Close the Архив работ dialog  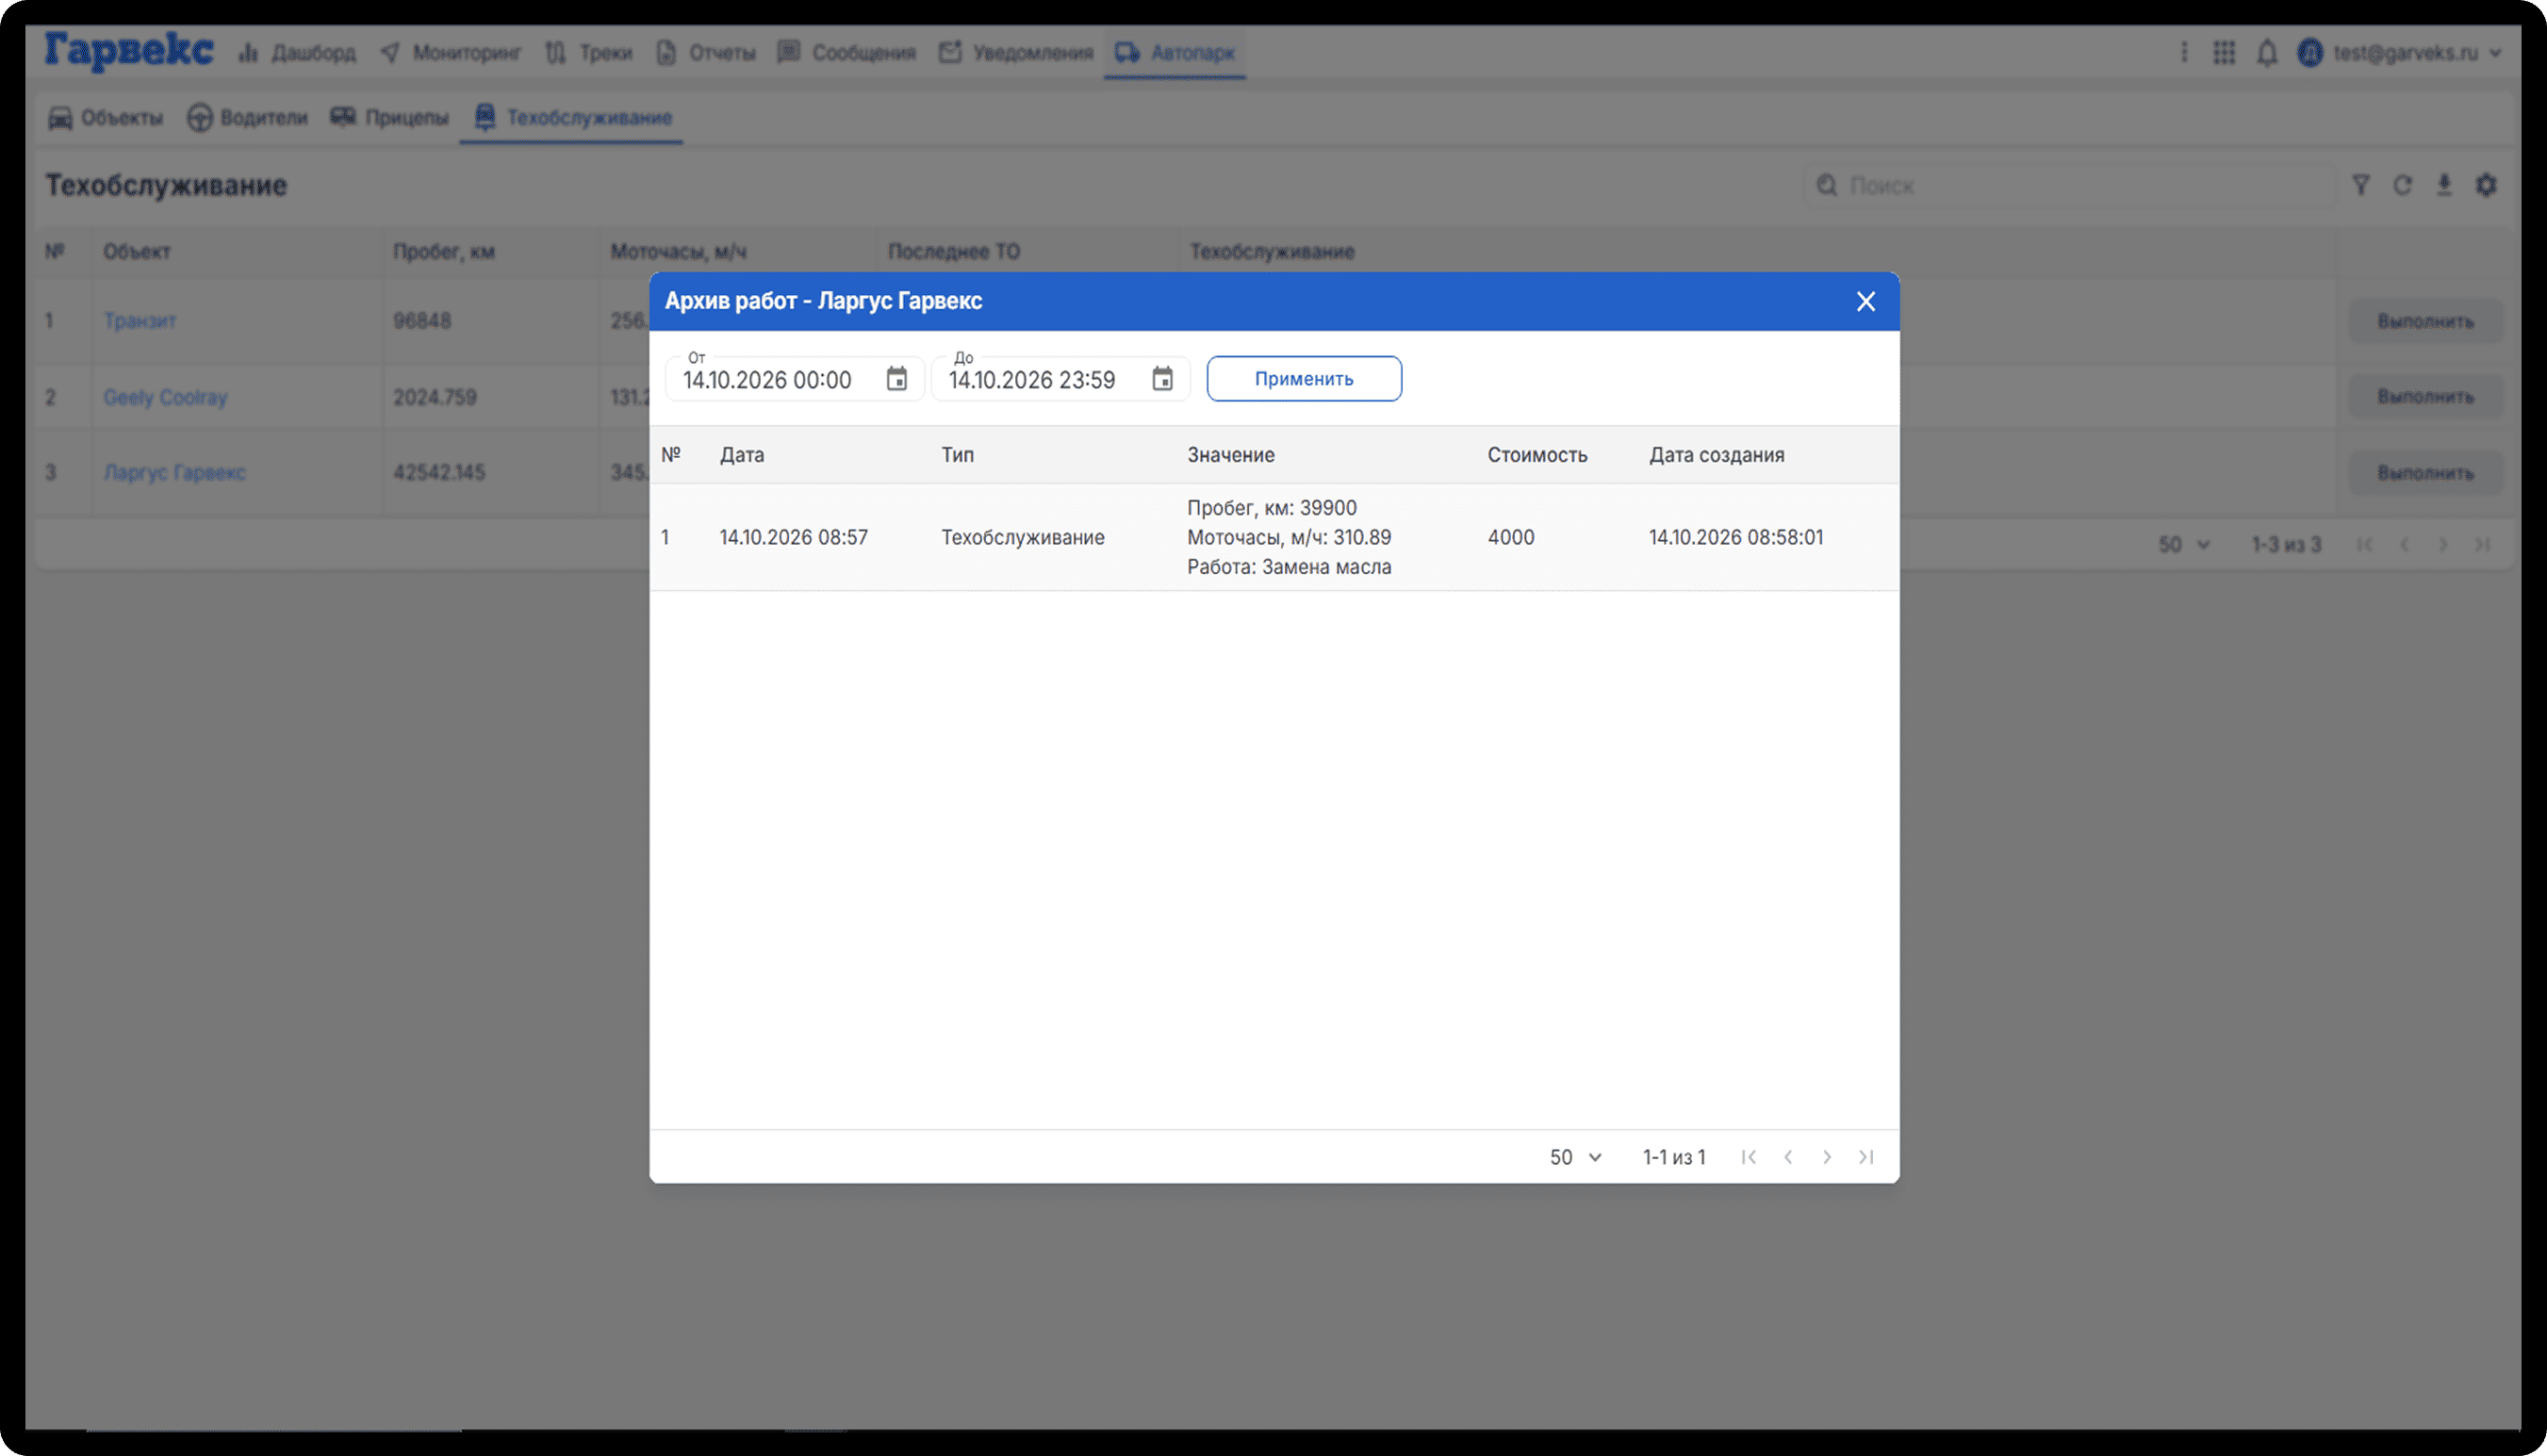click(x=1865, y=301)
